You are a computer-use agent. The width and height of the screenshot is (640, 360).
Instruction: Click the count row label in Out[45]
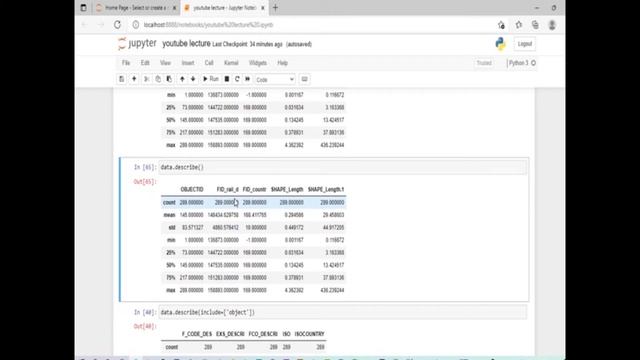pyautogui.click(x=169, y=202)
